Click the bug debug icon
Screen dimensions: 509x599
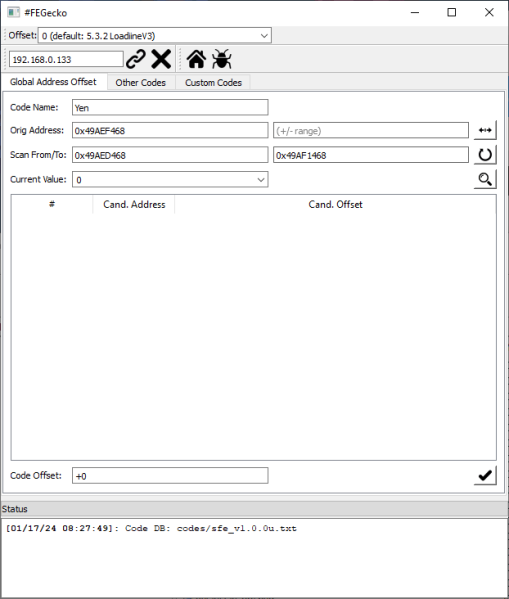[222, 59]
